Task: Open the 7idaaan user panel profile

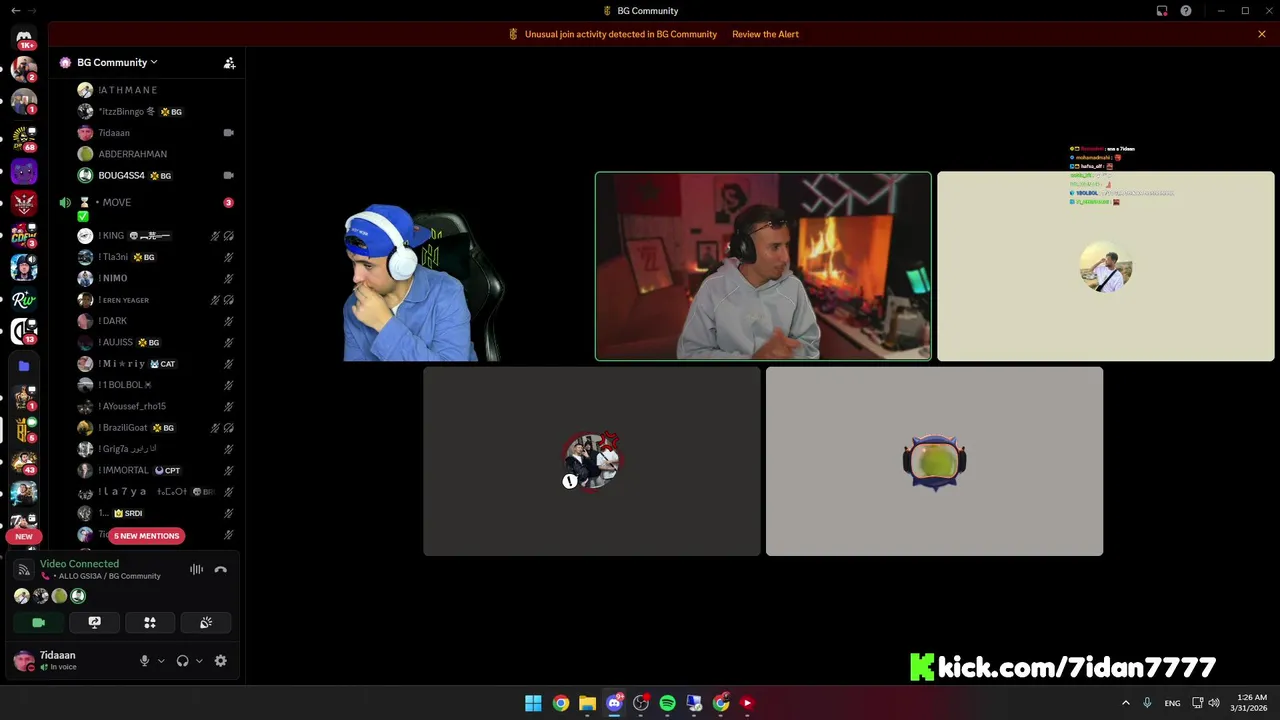Action: click(x=70, y=660)
